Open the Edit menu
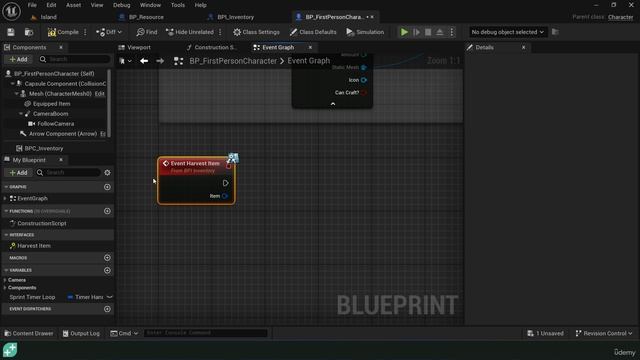This screenshot has width=640, height=360. coord(51,5)
